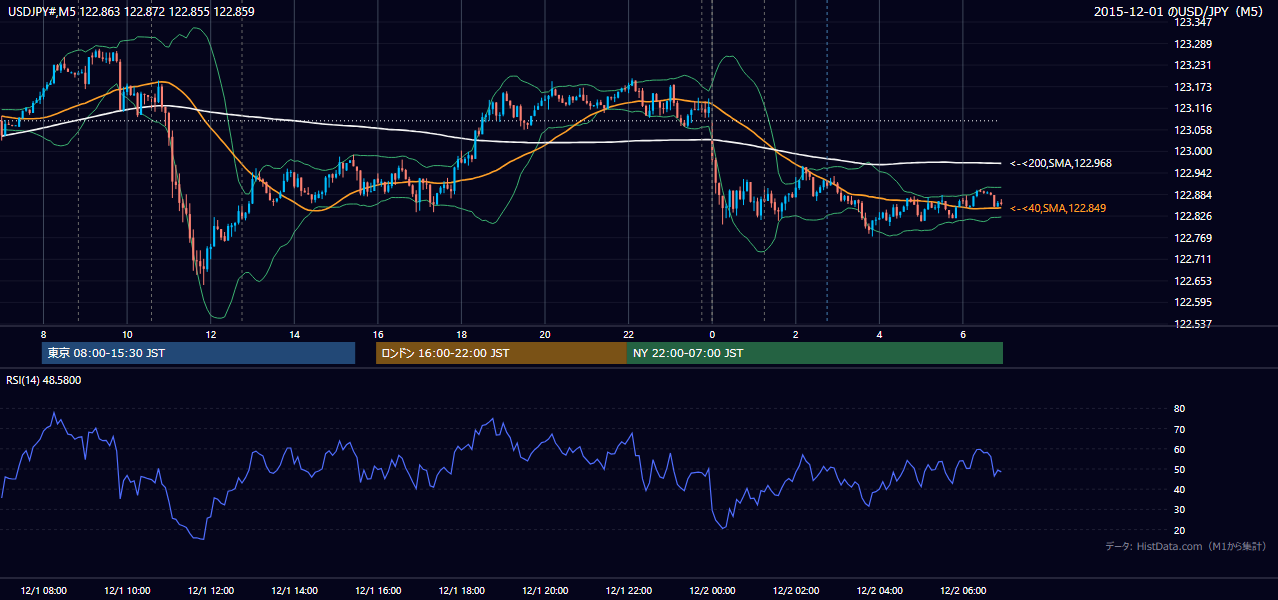
Task: Click bottom time label 12/2 04:00
Action: [879, 591]
